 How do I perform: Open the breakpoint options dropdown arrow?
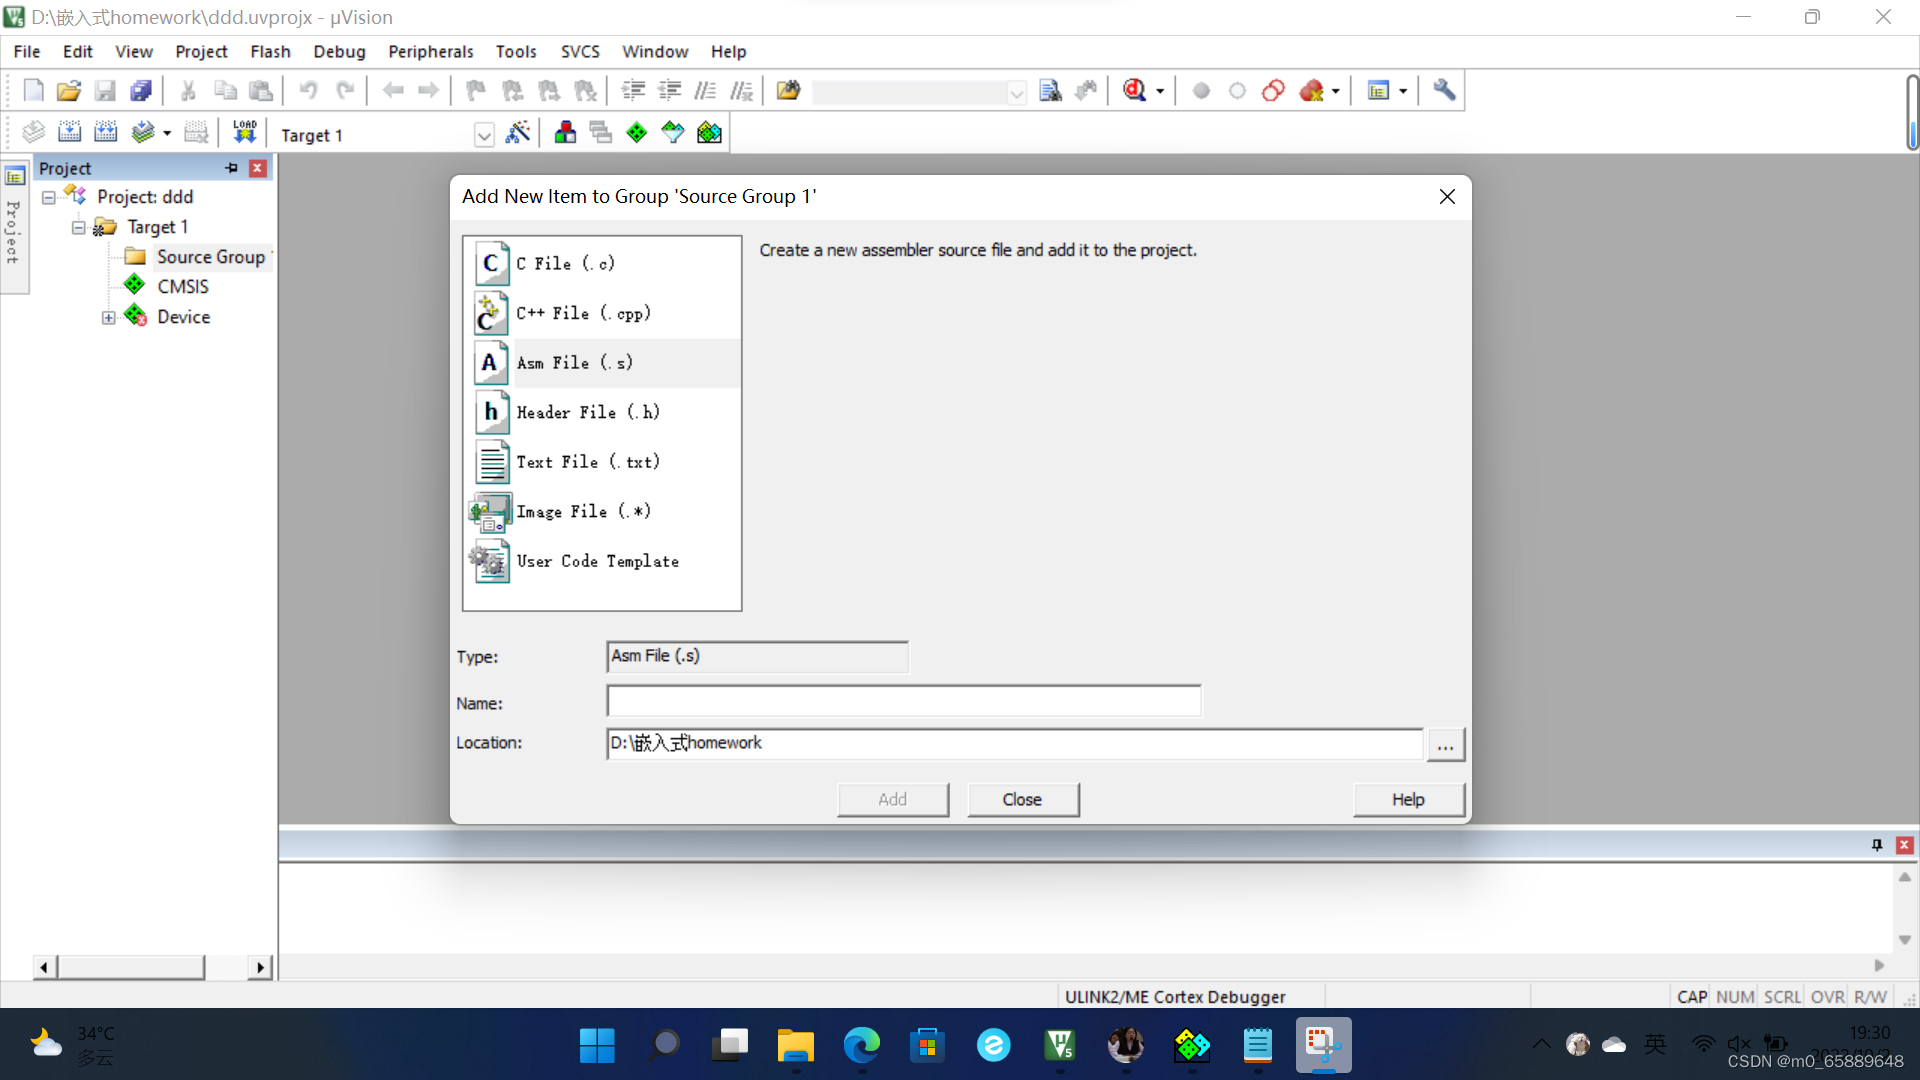coord(1336,91)
